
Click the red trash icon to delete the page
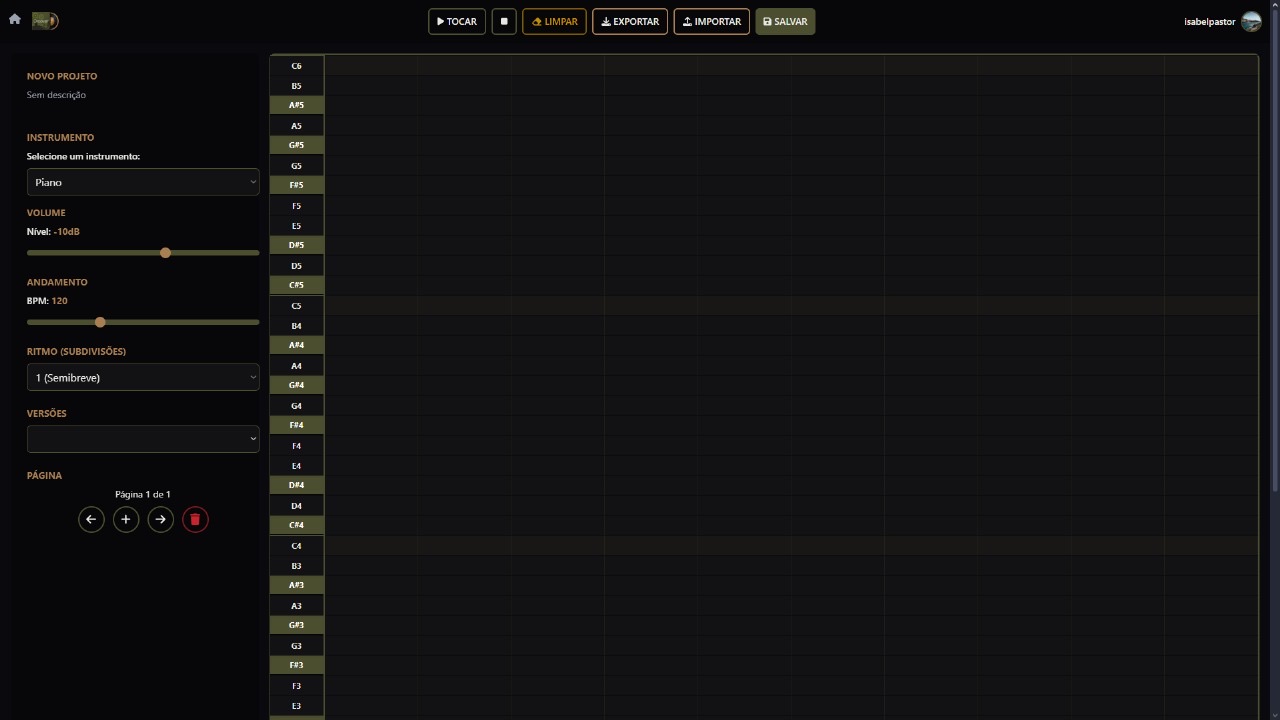point(195,519)
